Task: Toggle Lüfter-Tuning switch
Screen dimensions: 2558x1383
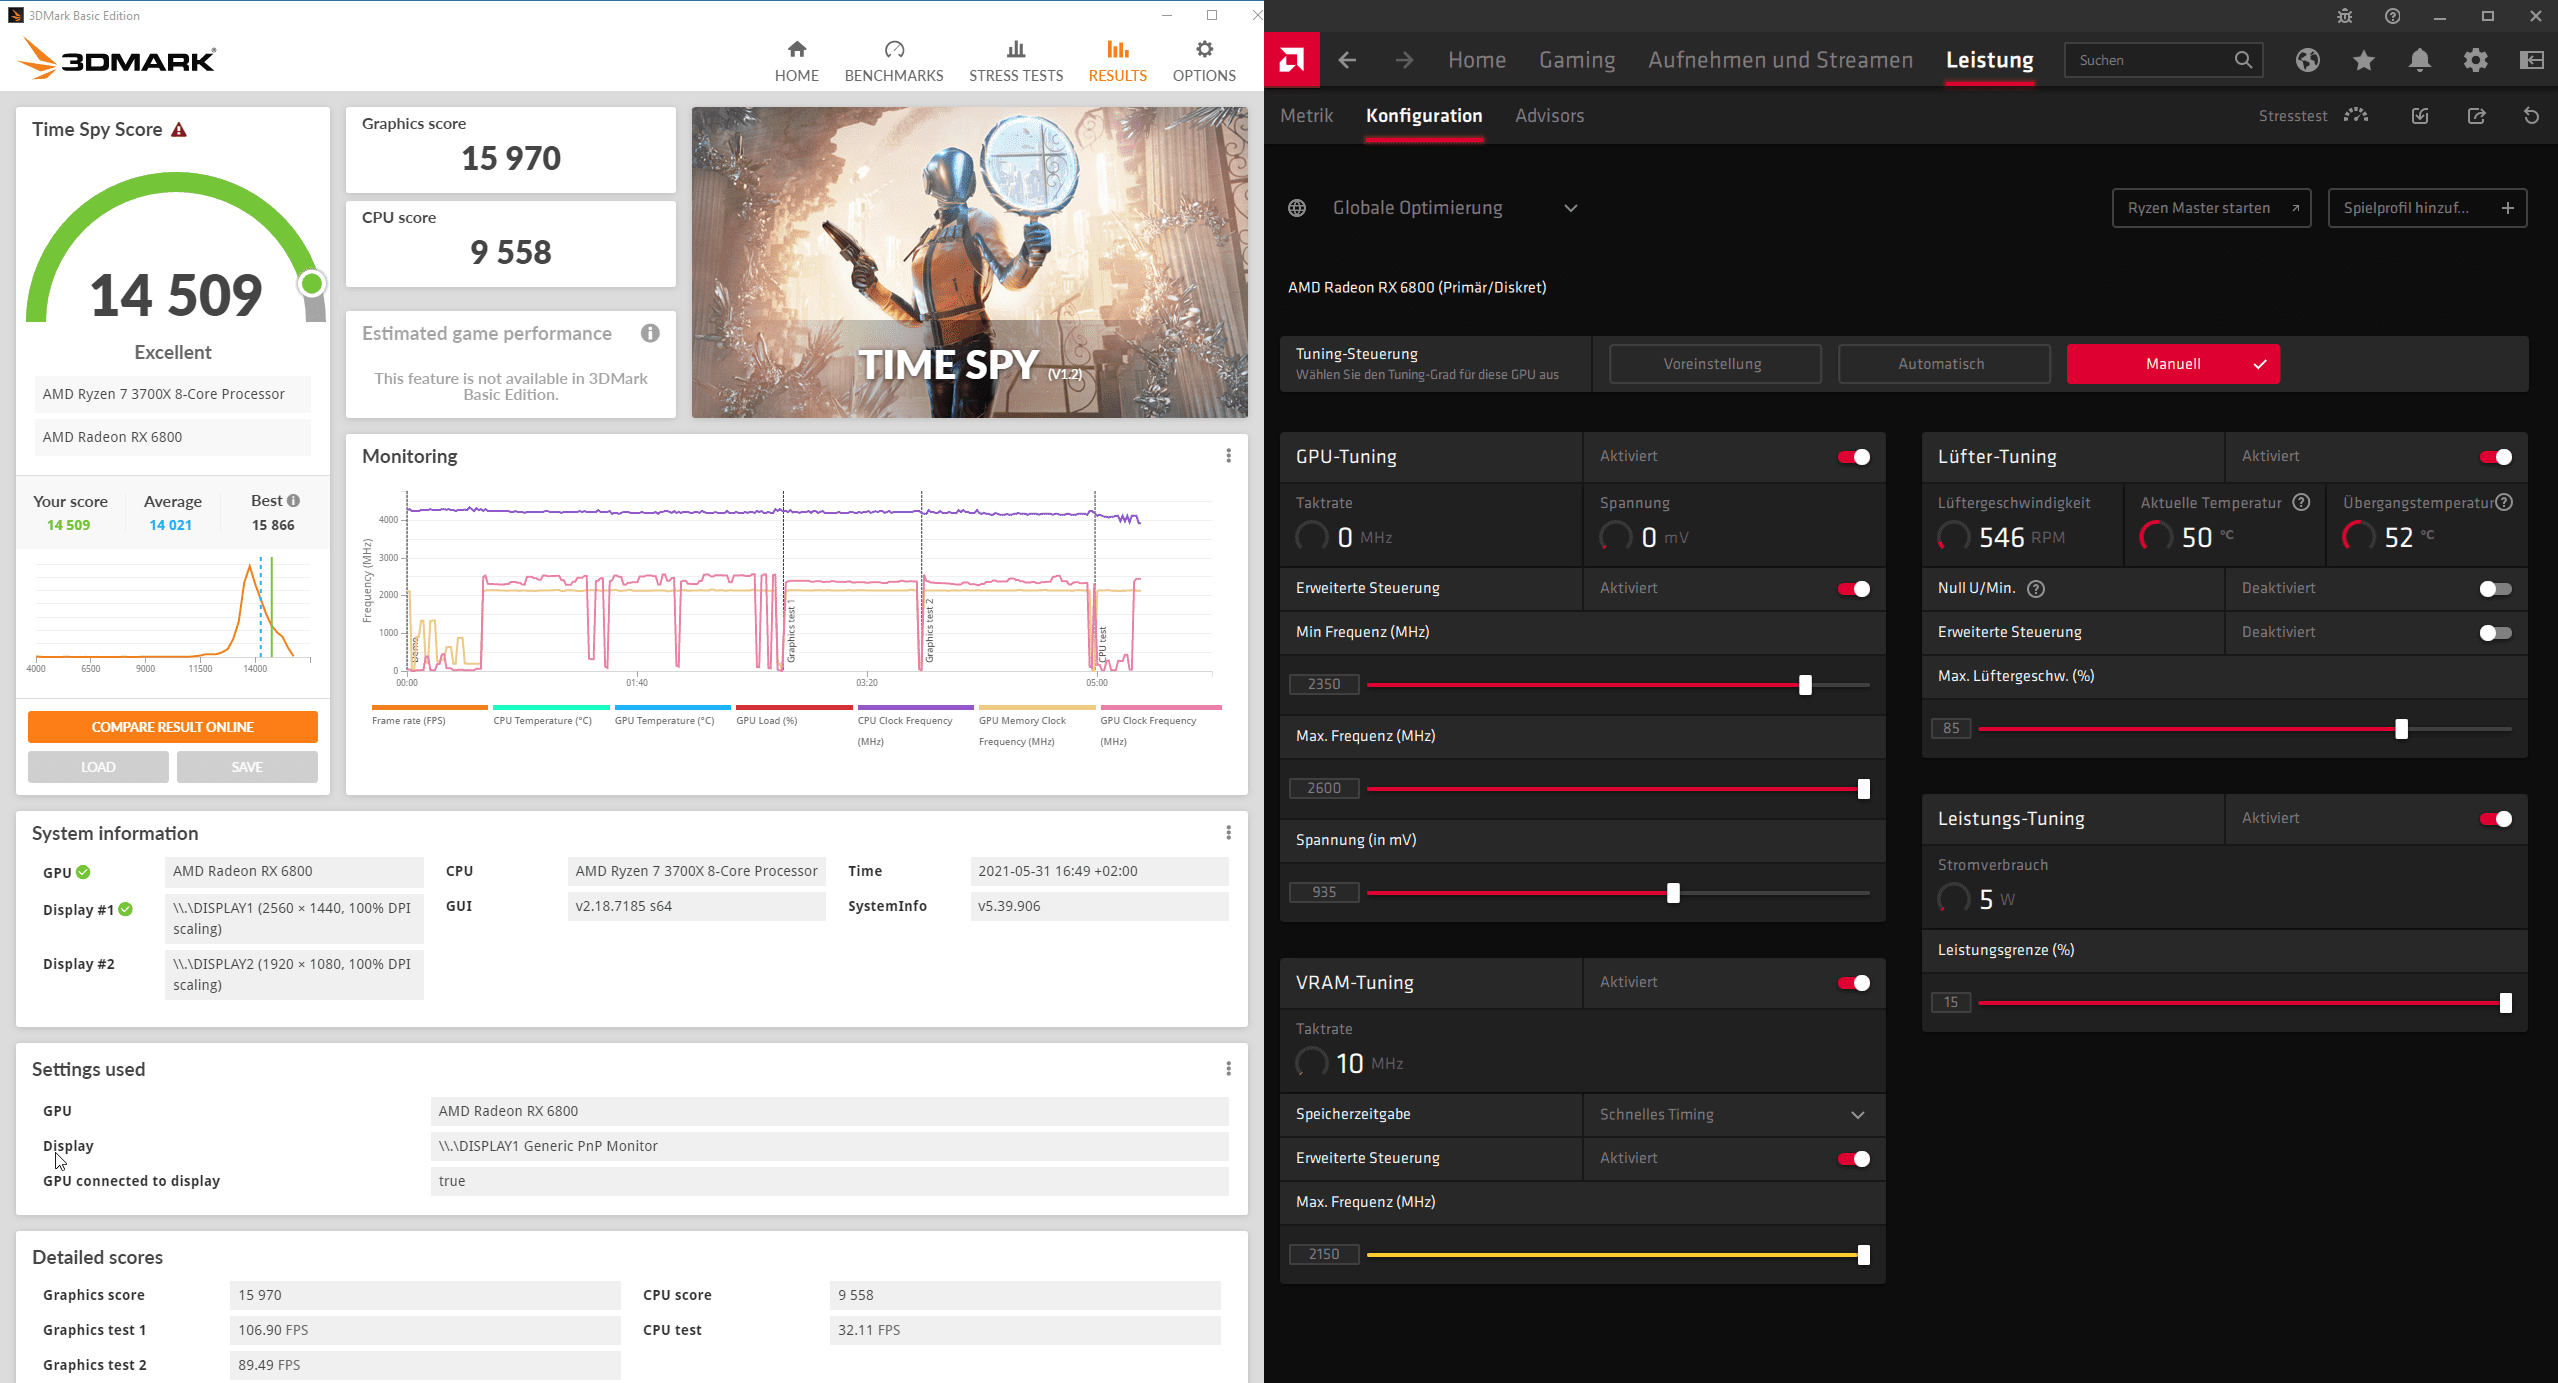Action: [x=2495, y=457]
